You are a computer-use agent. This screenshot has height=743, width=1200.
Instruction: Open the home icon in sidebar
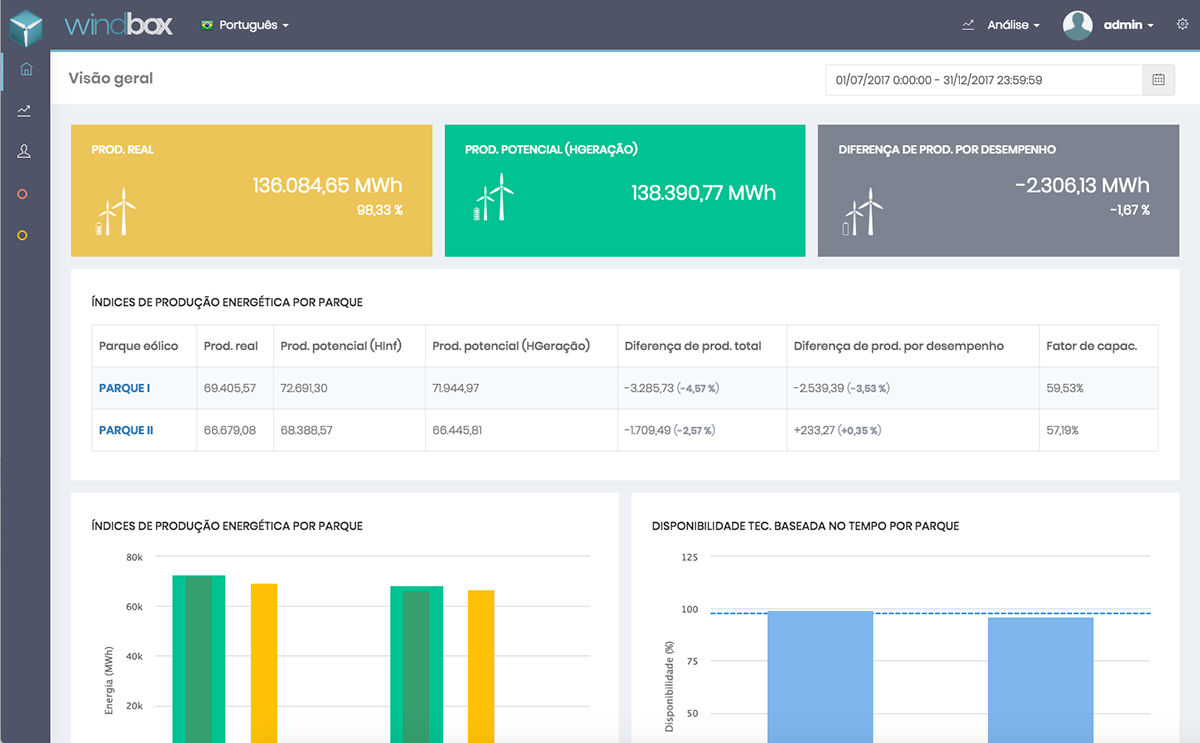tap(25, 69)
